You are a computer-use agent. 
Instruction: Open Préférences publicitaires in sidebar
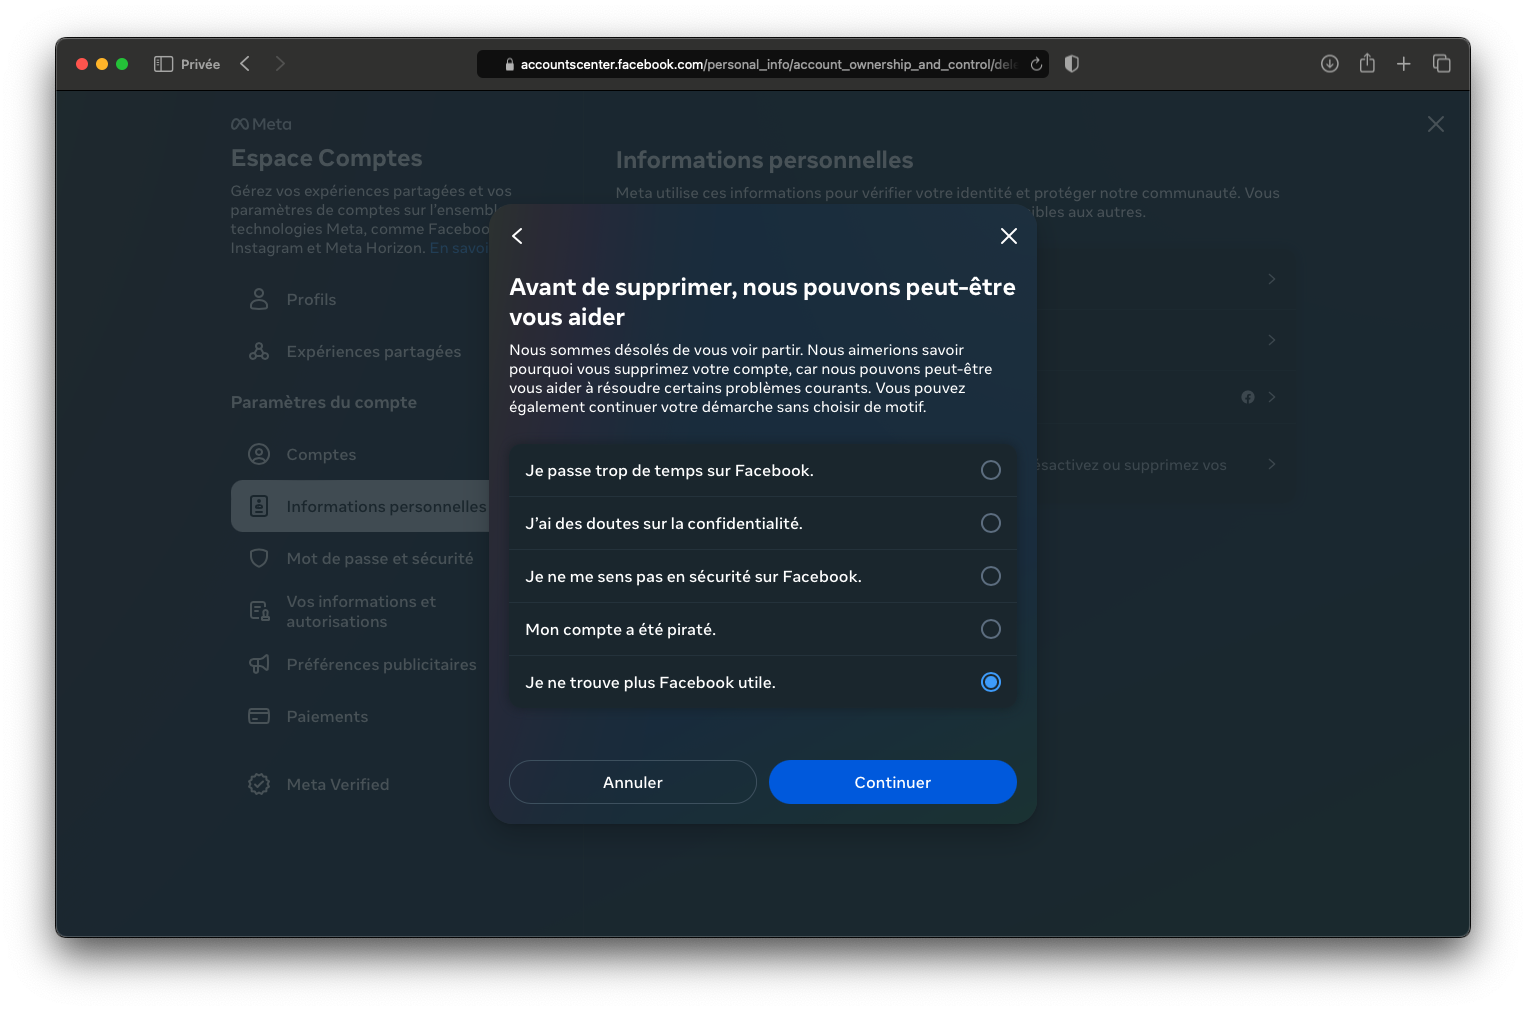[x=360, y=664]
